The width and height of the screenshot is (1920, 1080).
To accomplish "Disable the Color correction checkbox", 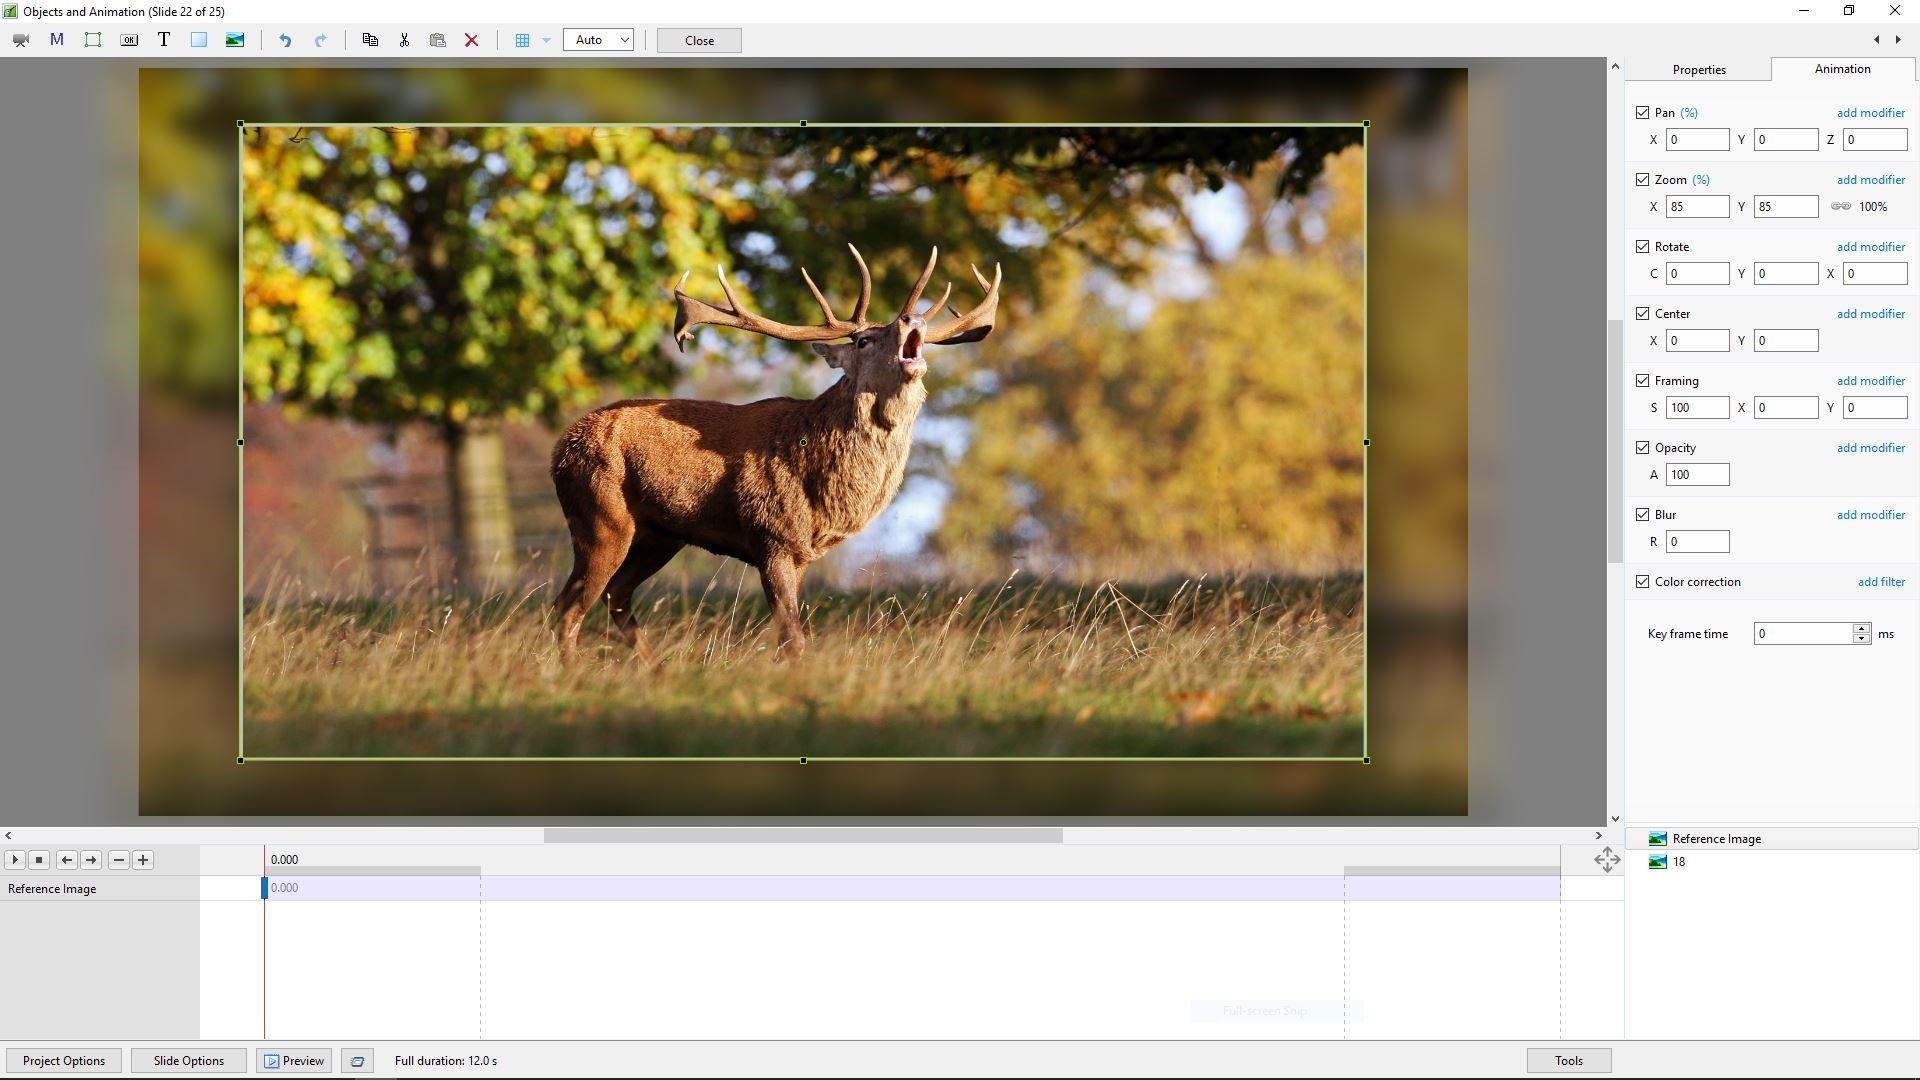I will pos(1642,582).
